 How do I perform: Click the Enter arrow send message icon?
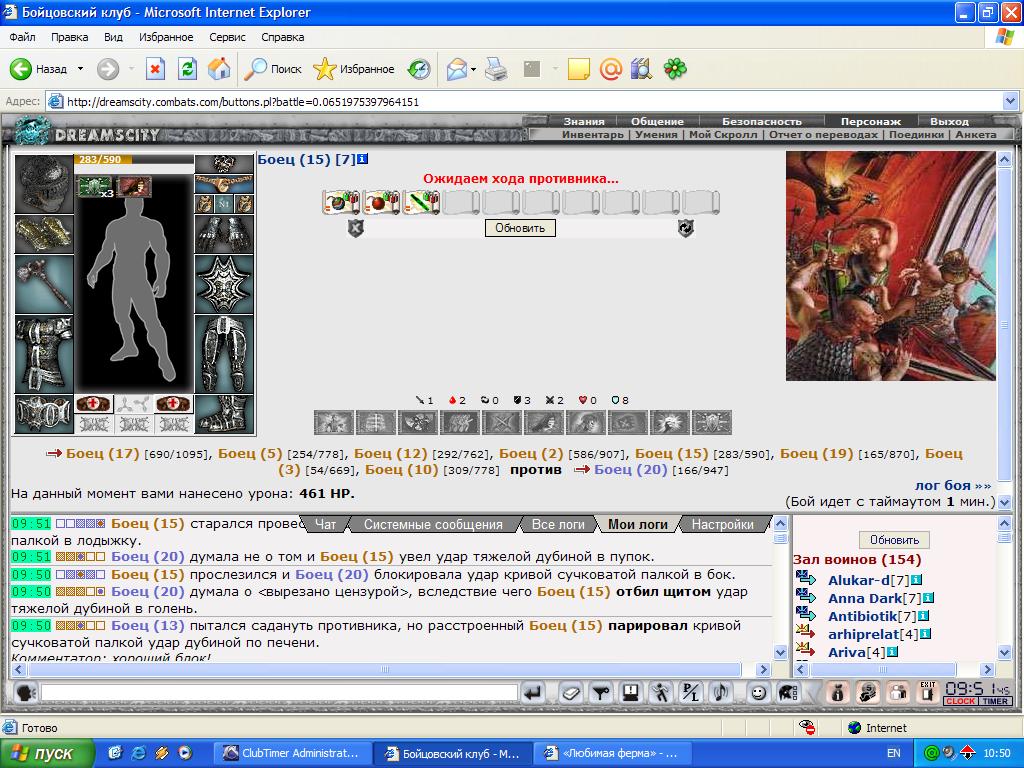534,693
